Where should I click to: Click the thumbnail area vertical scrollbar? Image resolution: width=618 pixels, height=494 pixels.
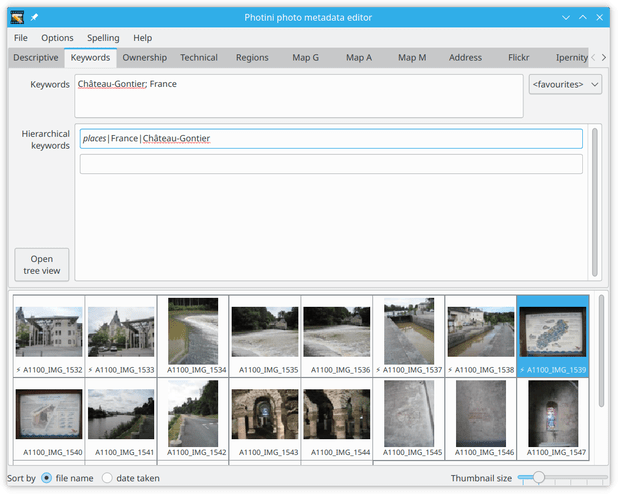(x=601, y=351)
